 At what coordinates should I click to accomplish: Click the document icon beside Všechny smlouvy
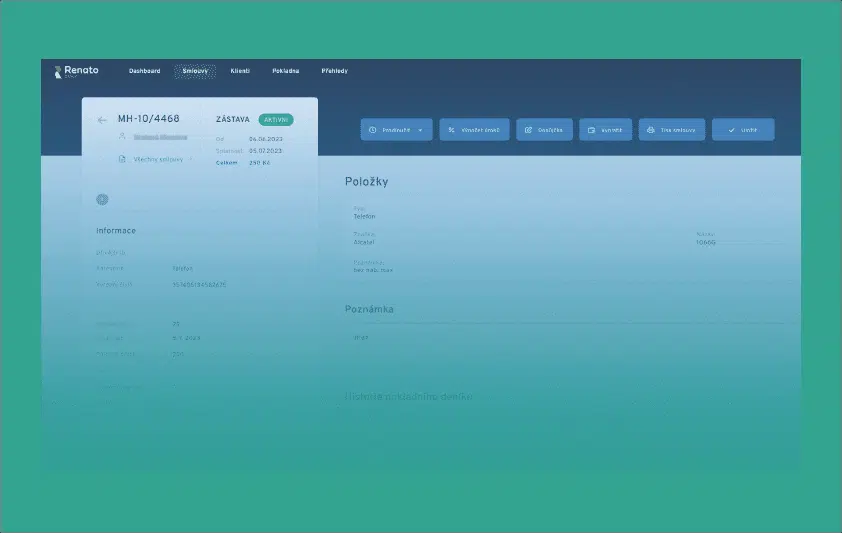click(x=122, y=159)
